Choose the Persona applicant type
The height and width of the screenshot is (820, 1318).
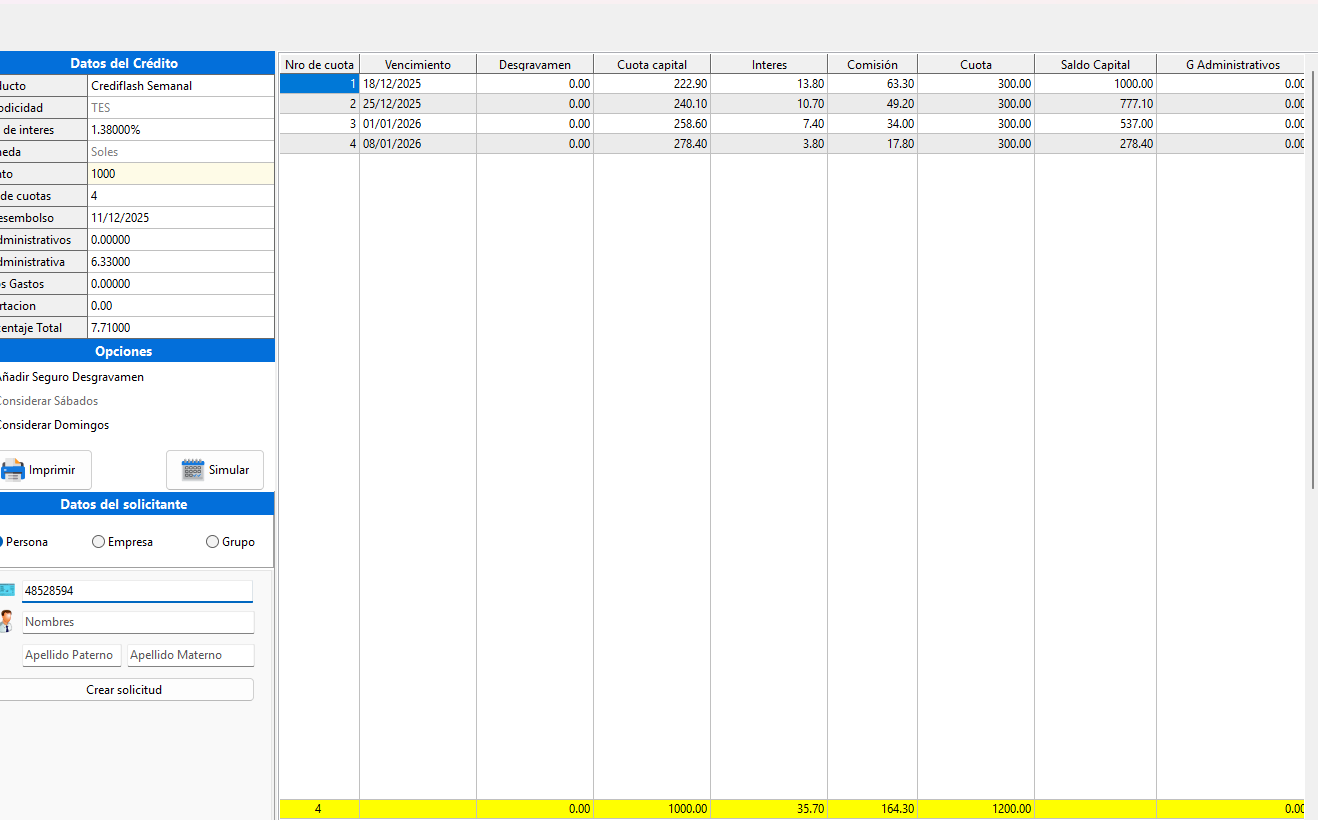point(3,542)
